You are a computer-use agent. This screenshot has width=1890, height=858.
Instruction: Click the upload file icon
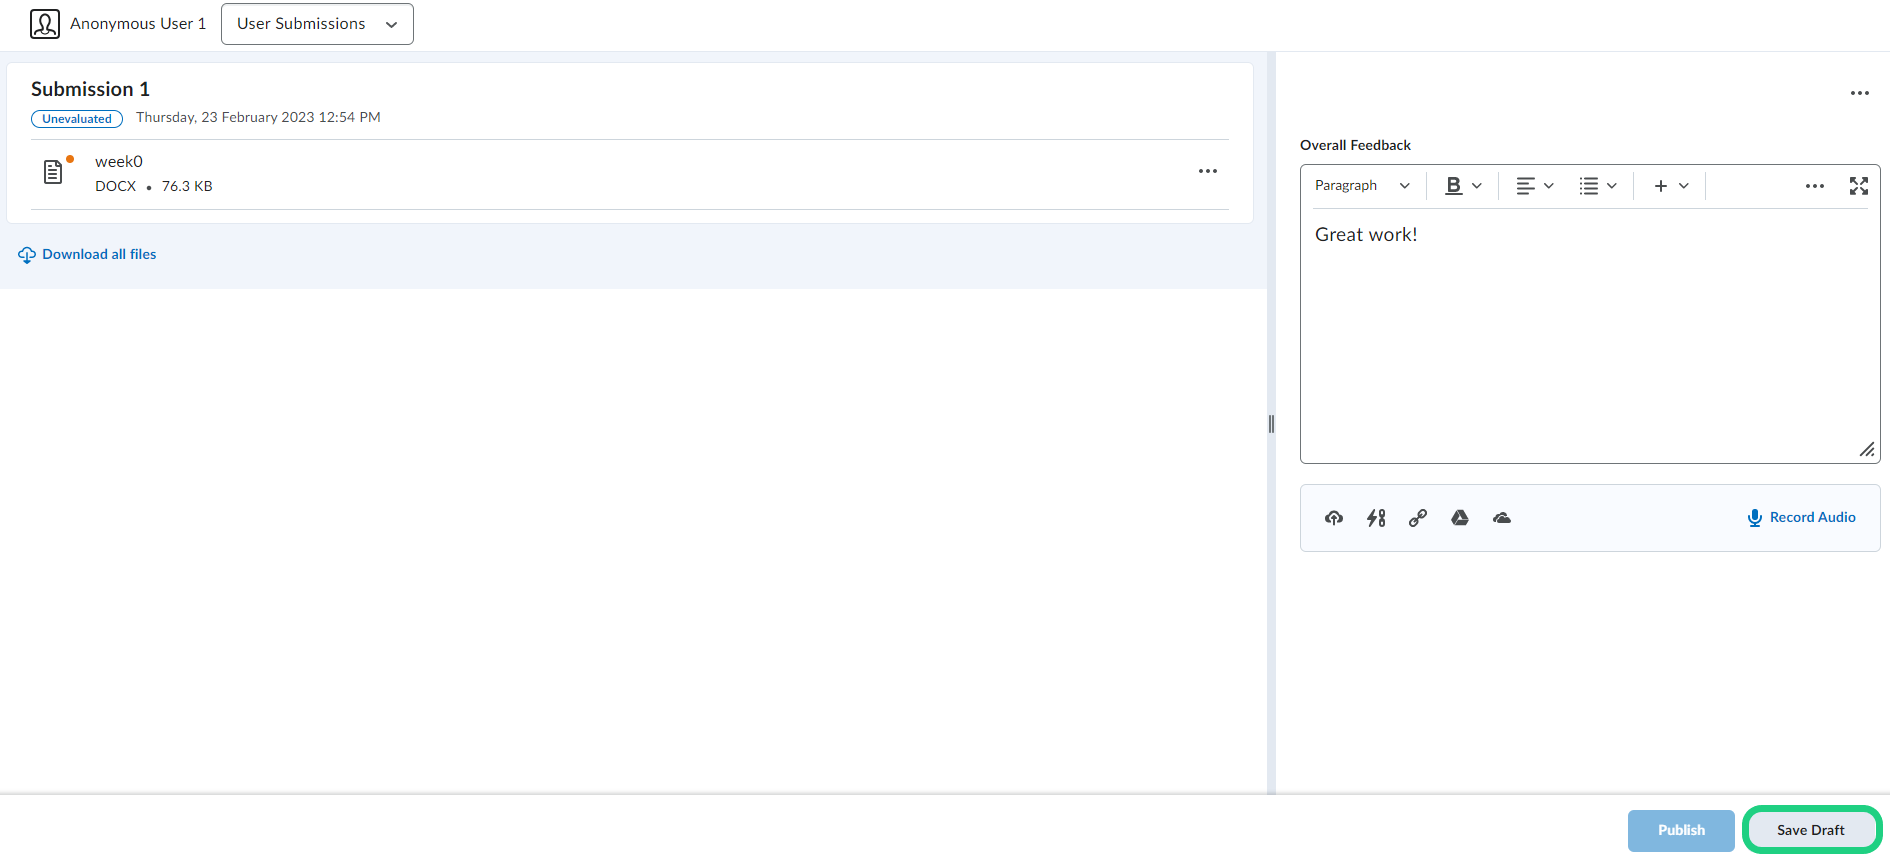click(1334, 518)
